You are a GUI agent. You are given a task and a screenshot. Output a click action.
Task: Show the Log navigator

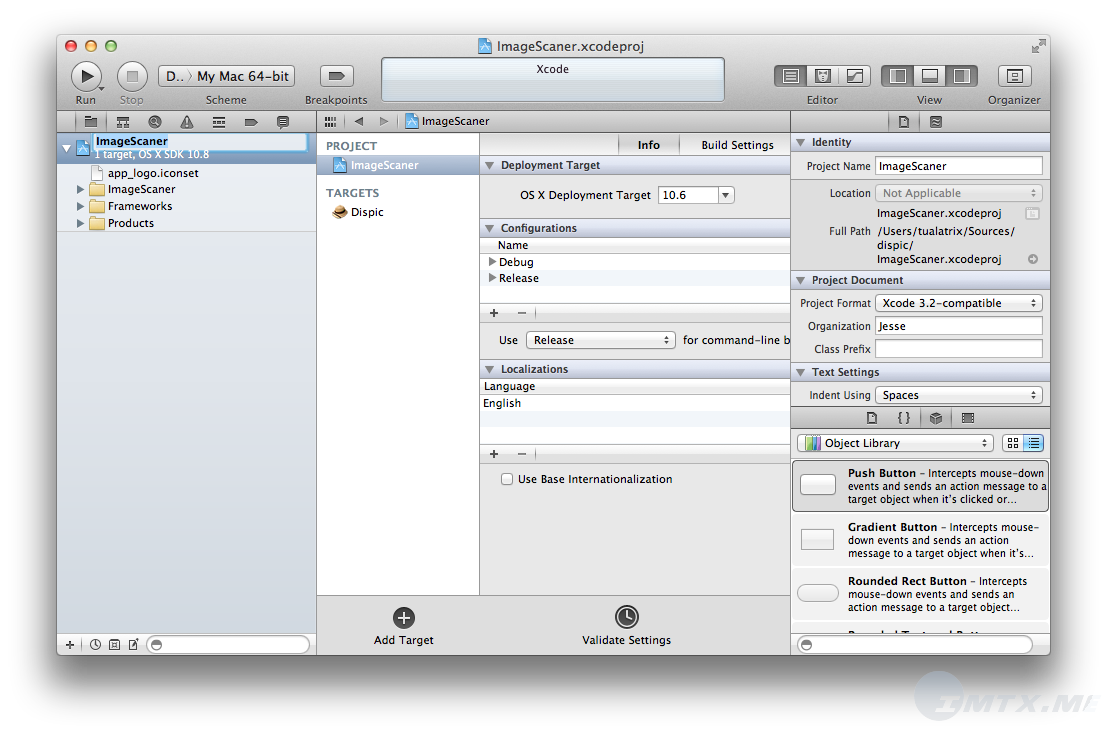(x=282, y=121)
